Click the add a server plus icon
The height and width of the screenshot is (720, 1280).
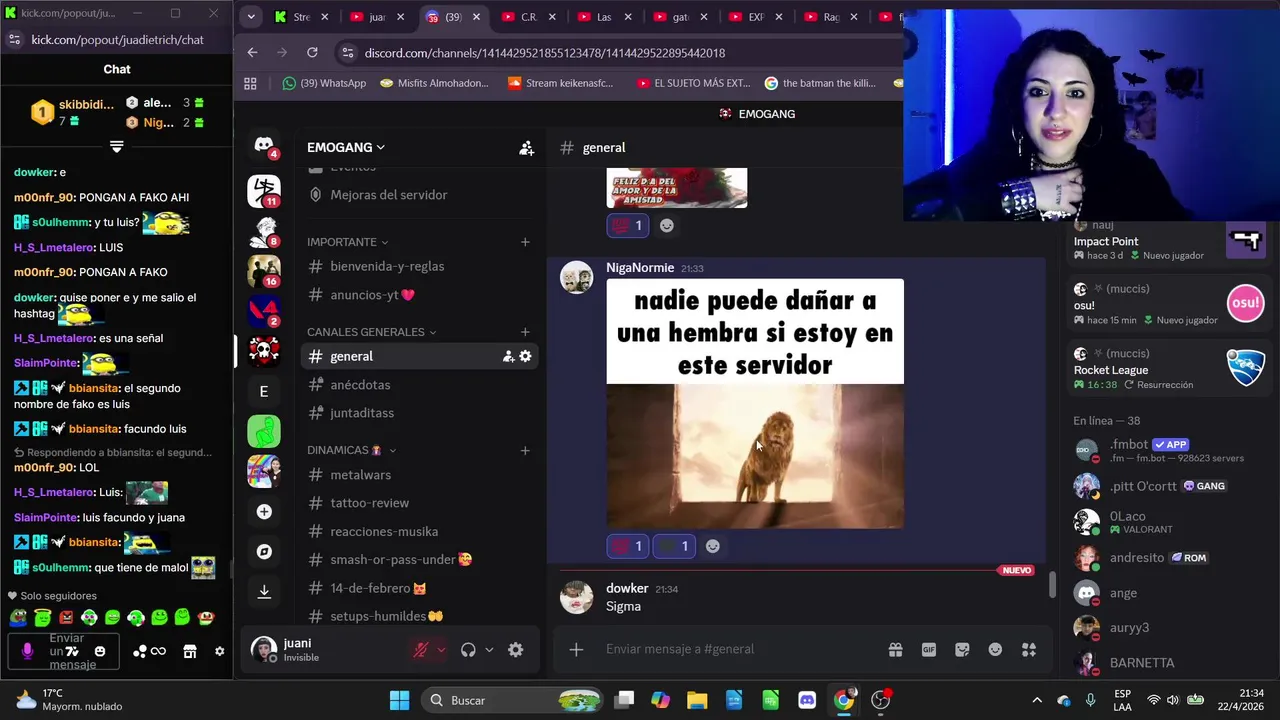click(x=264, y=512)
